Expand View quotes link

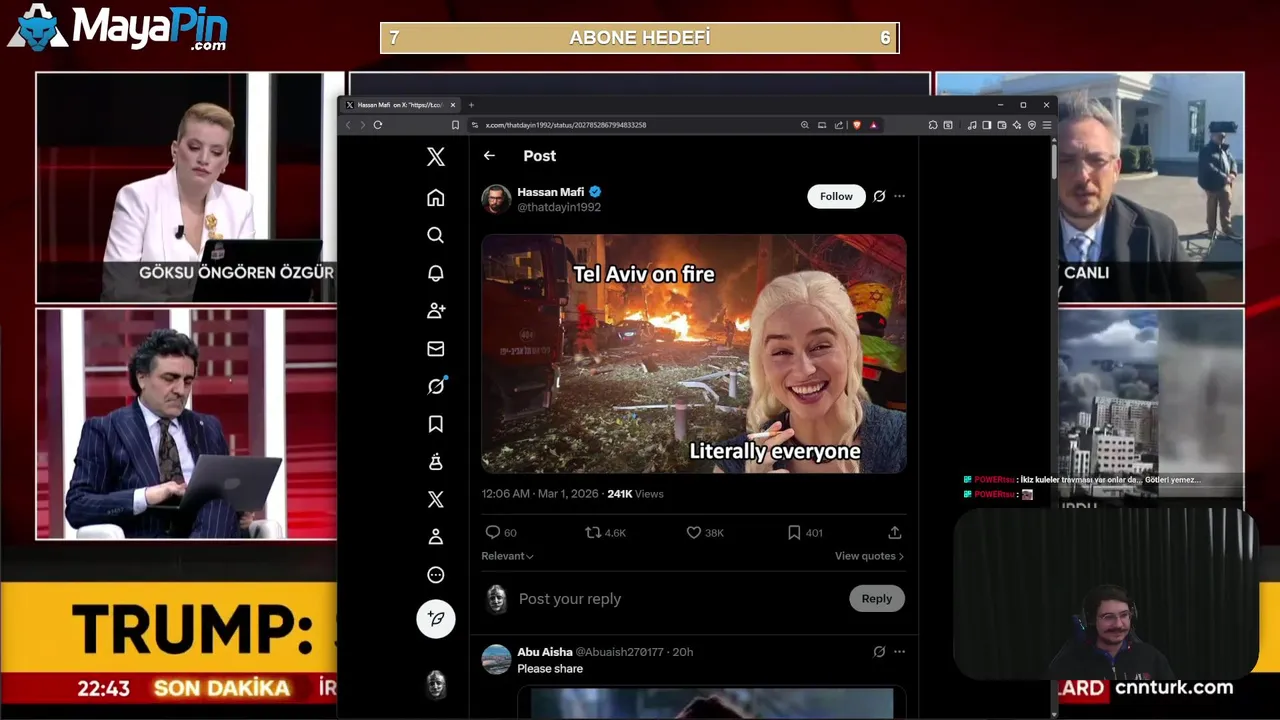pyautogui.click(x=869, y=556)
